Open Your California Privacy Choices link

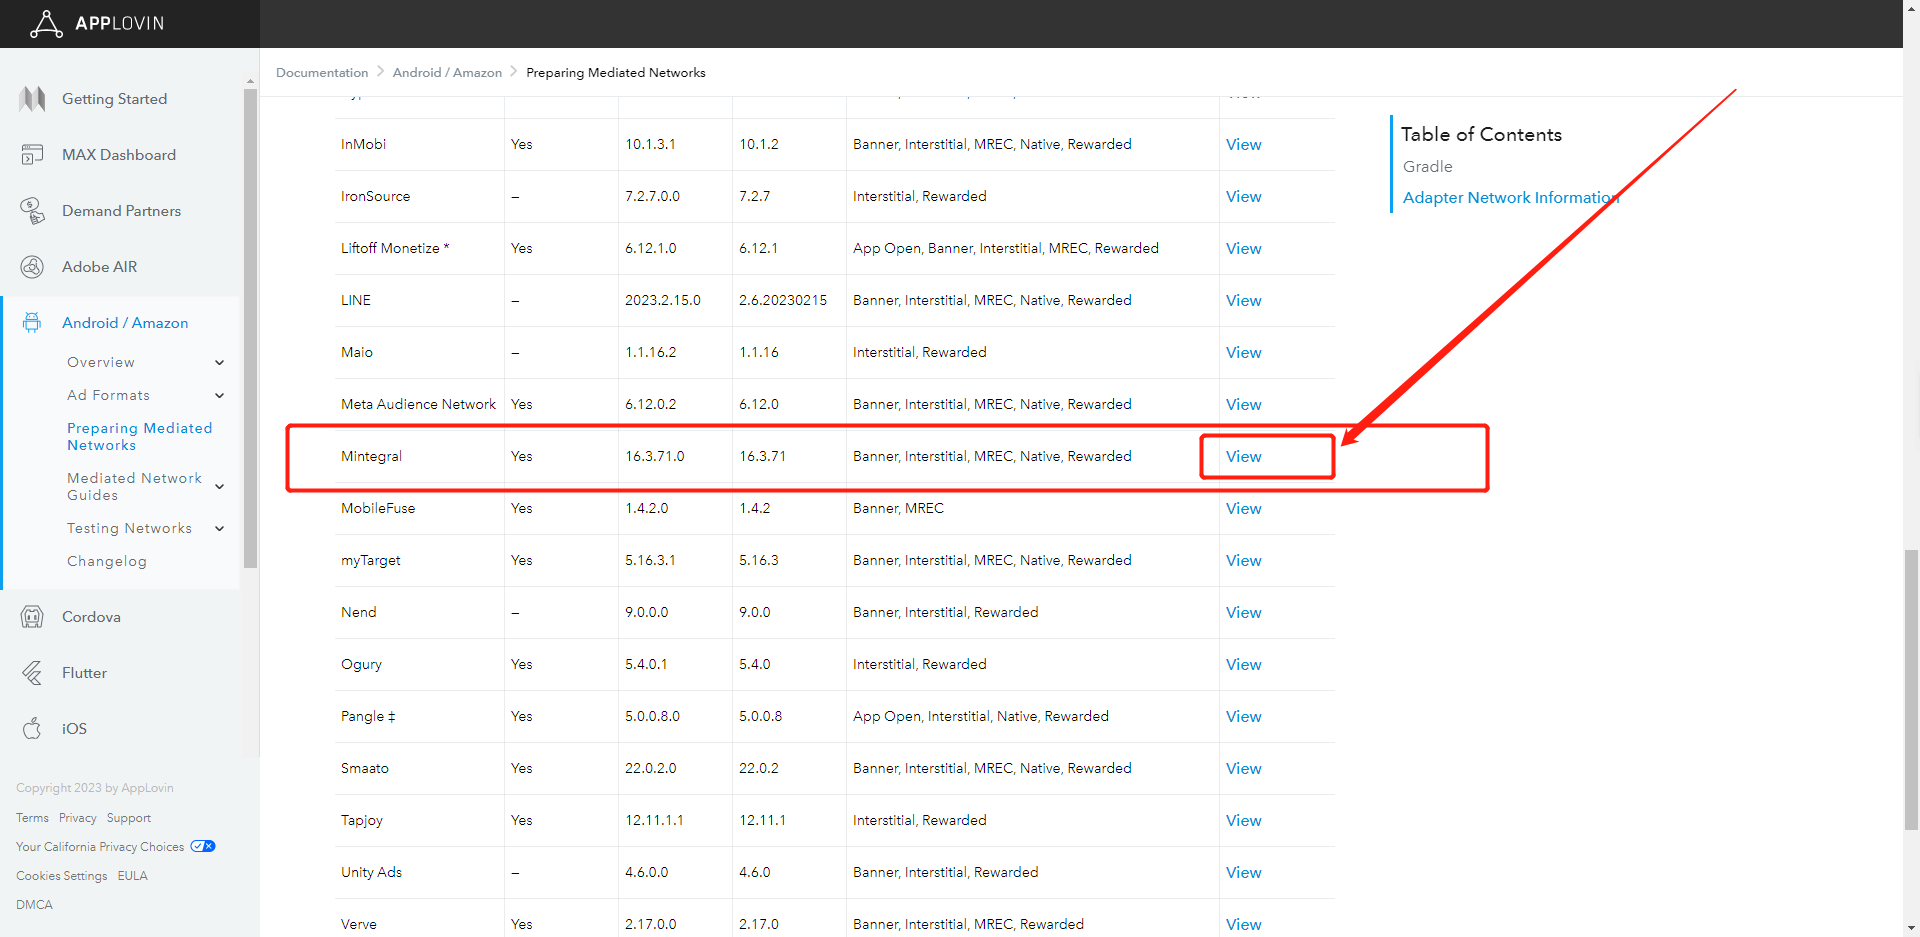coord(100,847)
